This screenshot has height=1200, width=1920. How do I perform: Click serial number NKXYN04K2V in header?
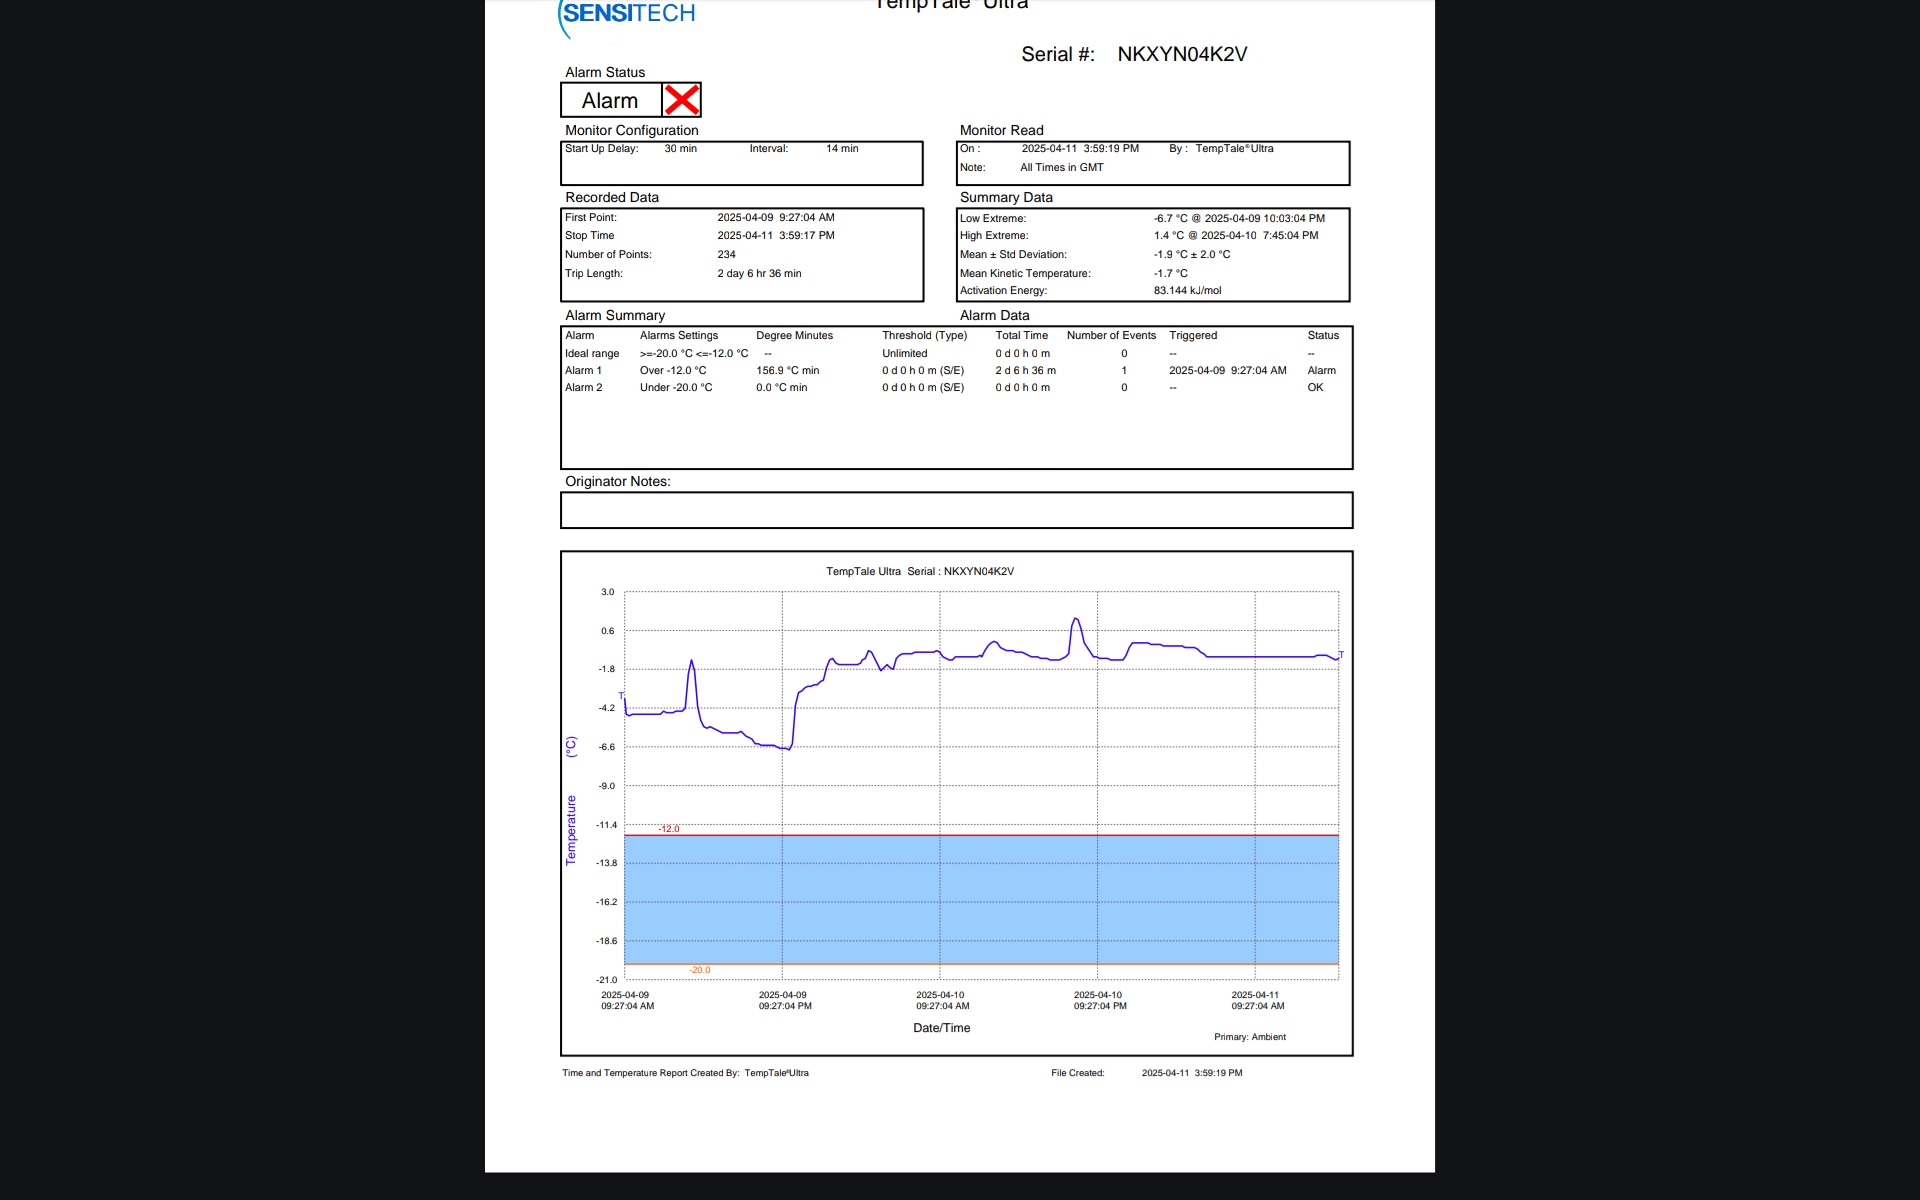tap(1182, 54)
